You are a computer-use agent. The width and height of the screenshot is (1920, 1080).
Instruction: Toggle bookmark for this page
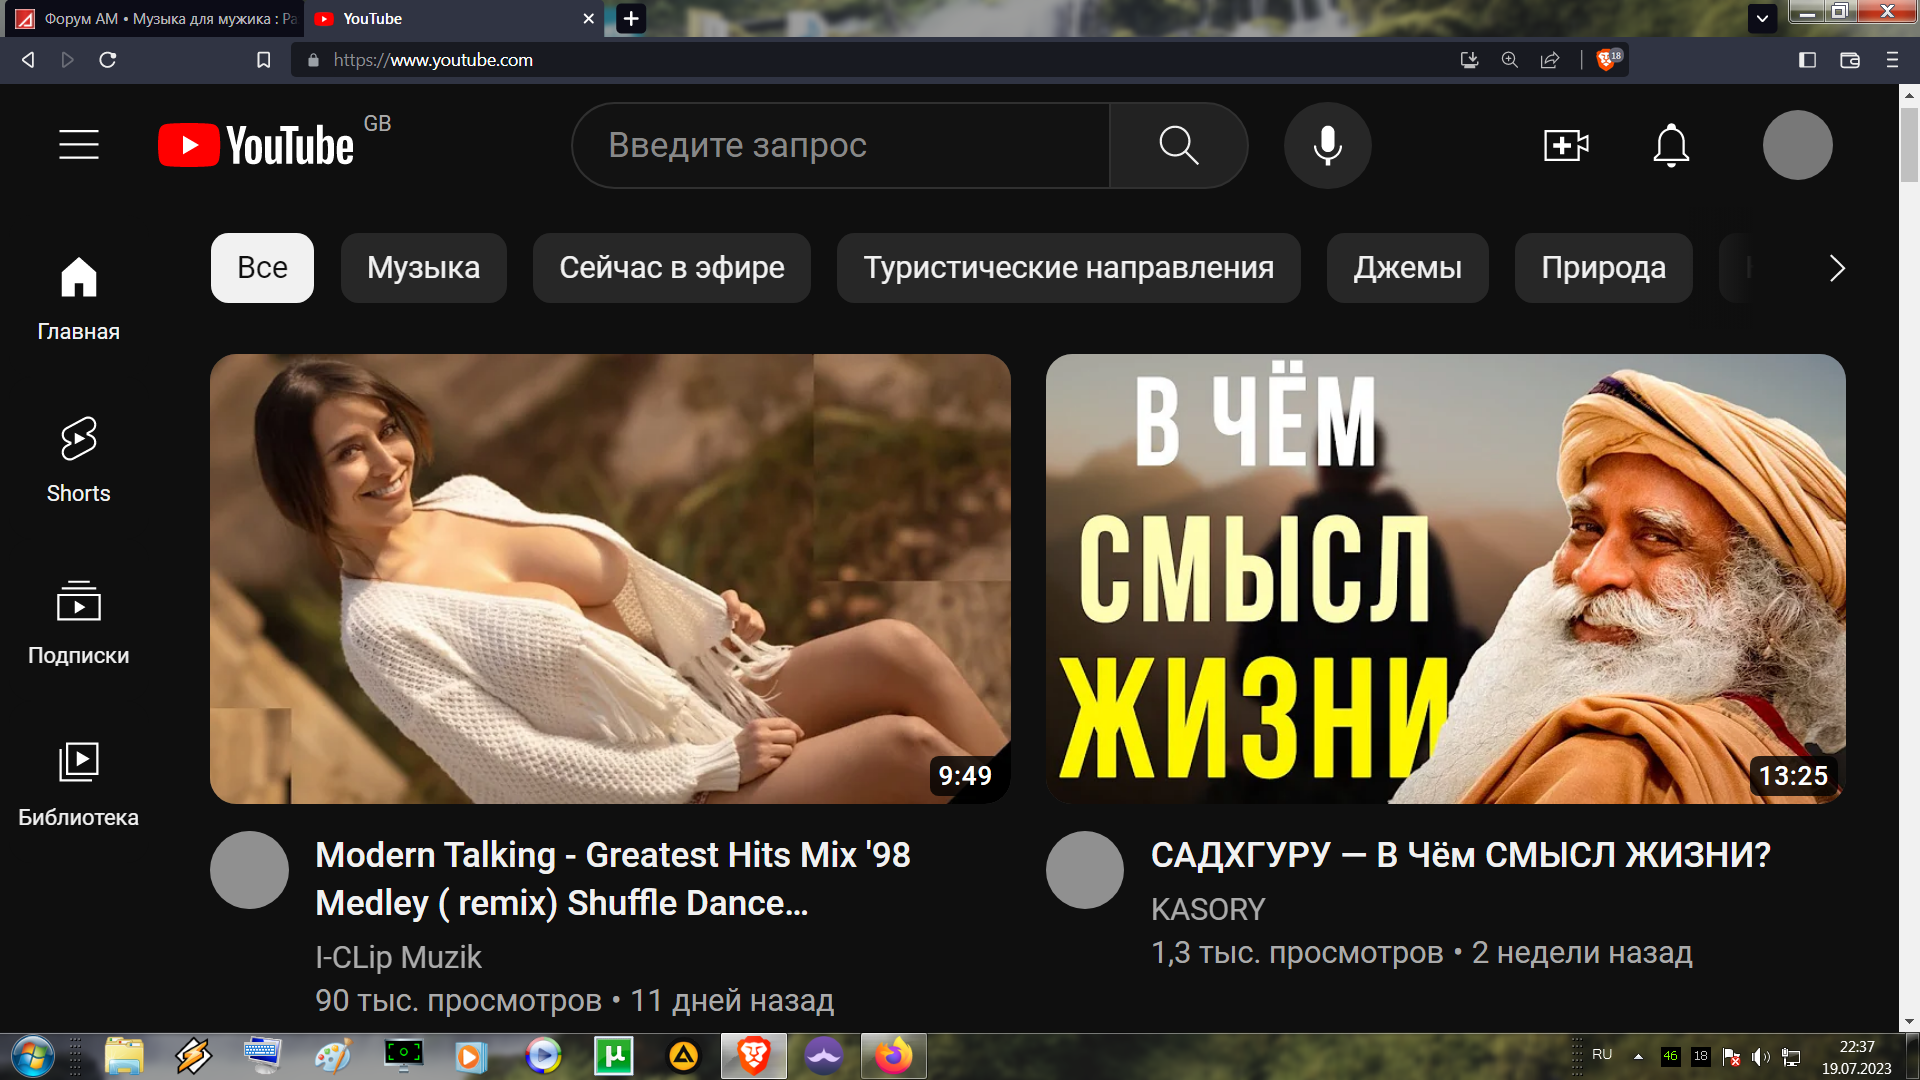point(264,60)
